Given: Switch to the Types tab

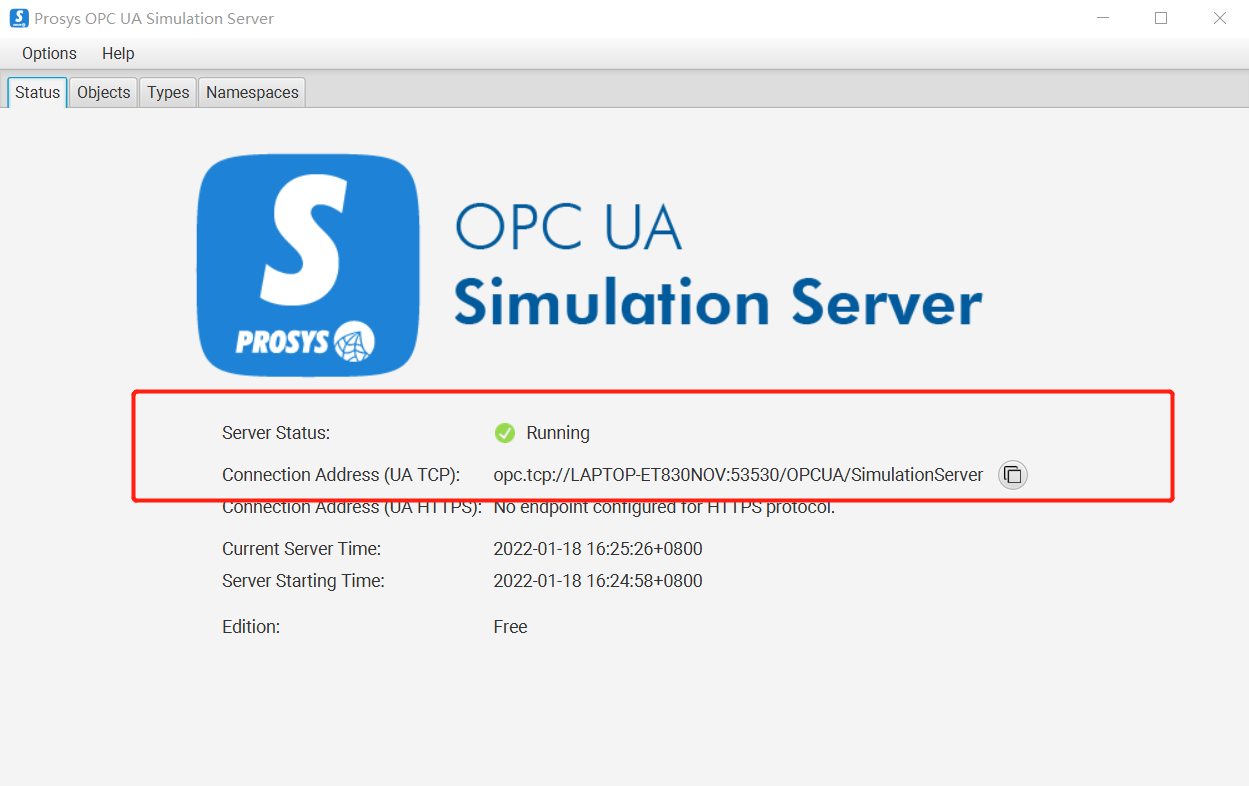Looking at the screenshot, I should [168, 92].
